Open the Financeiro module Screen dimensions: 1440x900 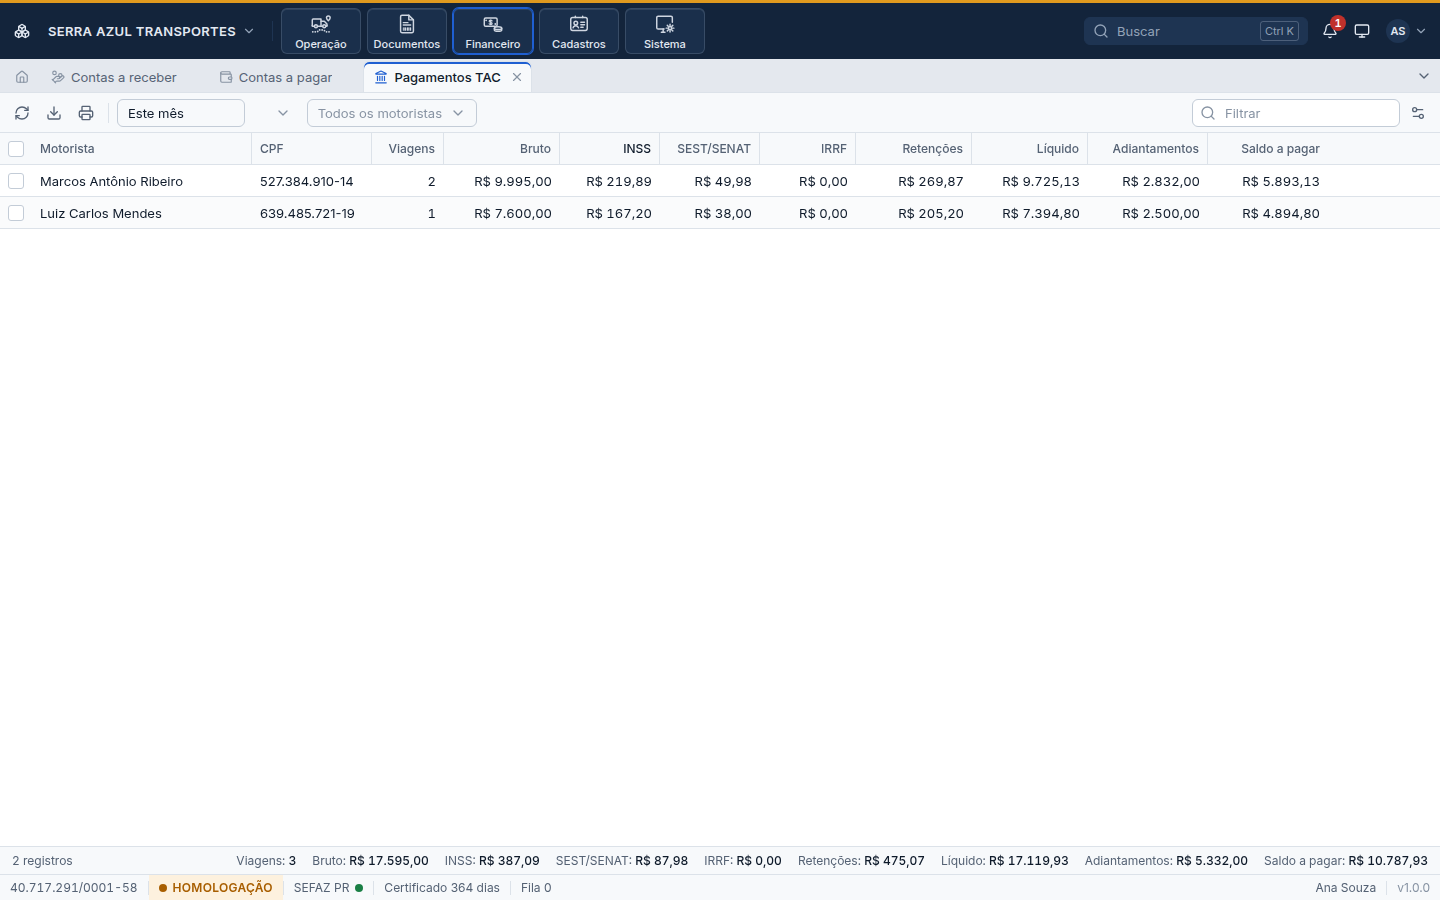point(493,31)
